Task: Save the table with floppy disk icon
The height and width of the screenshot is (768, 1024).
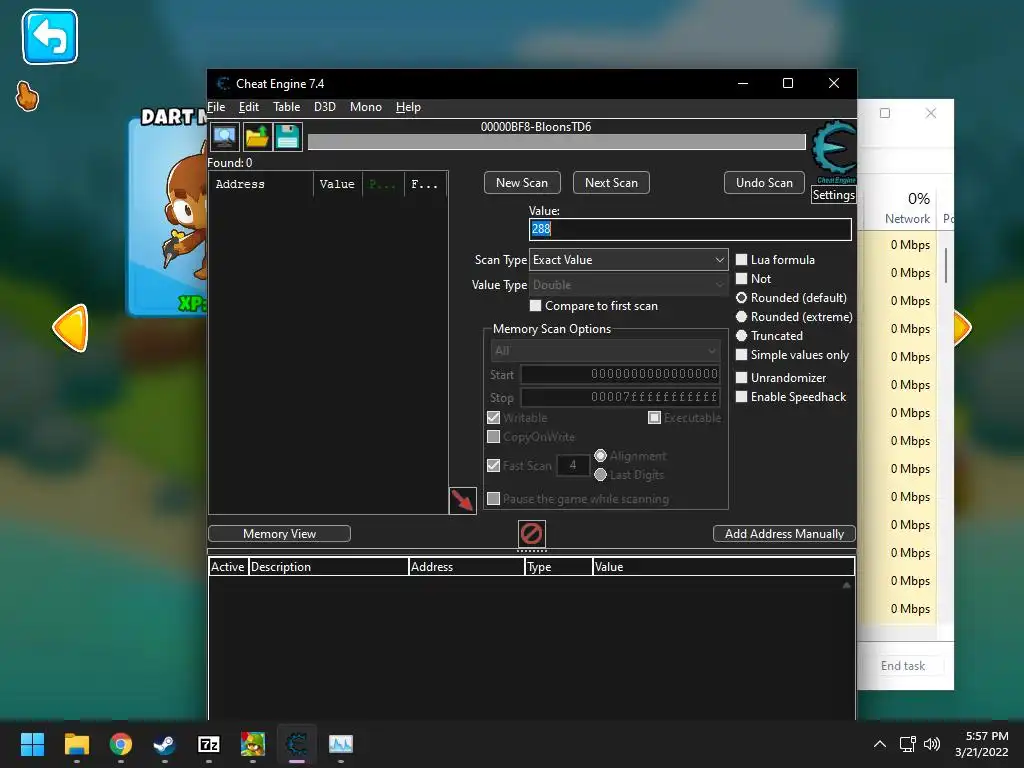Action: point(287,137)
